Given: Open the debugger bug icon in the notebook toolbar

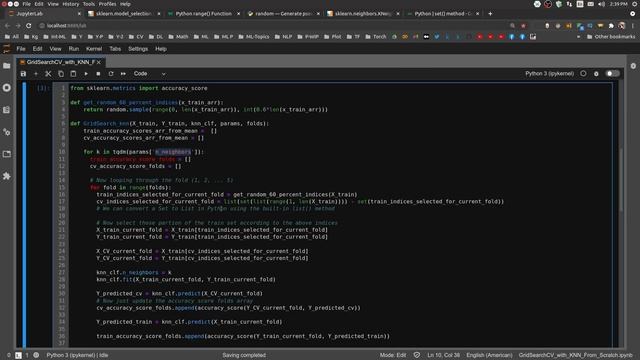Looking at the screenshot, I should [596, 74].
